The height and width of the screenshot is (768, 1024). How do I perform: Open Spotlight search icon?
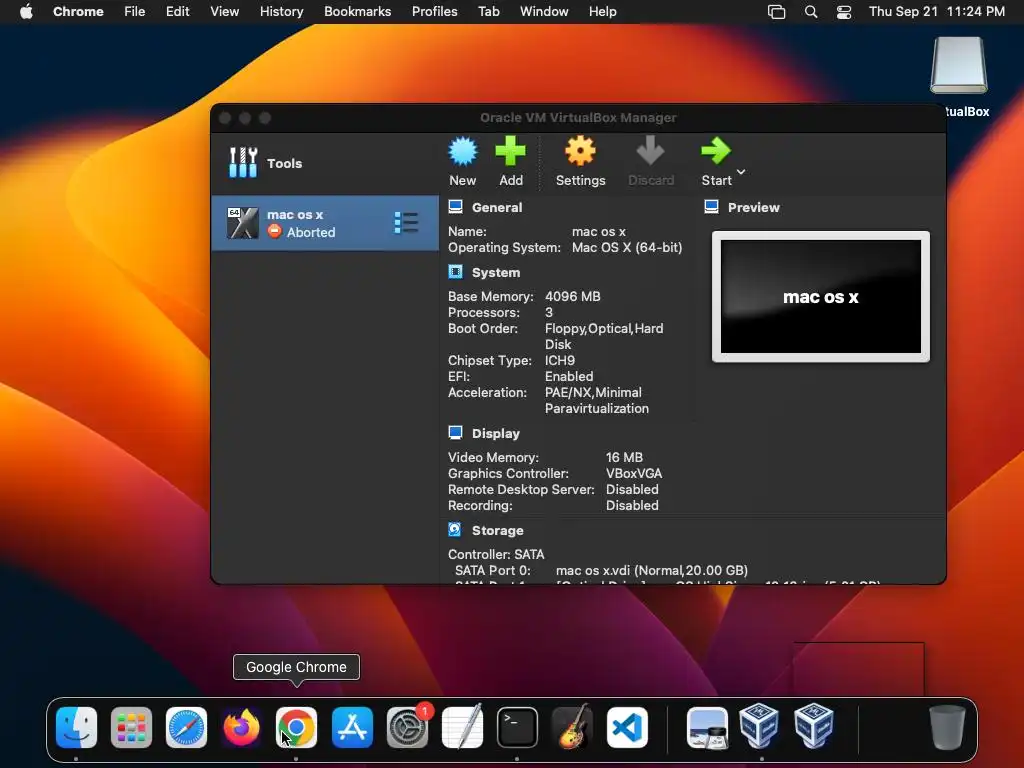810,12
